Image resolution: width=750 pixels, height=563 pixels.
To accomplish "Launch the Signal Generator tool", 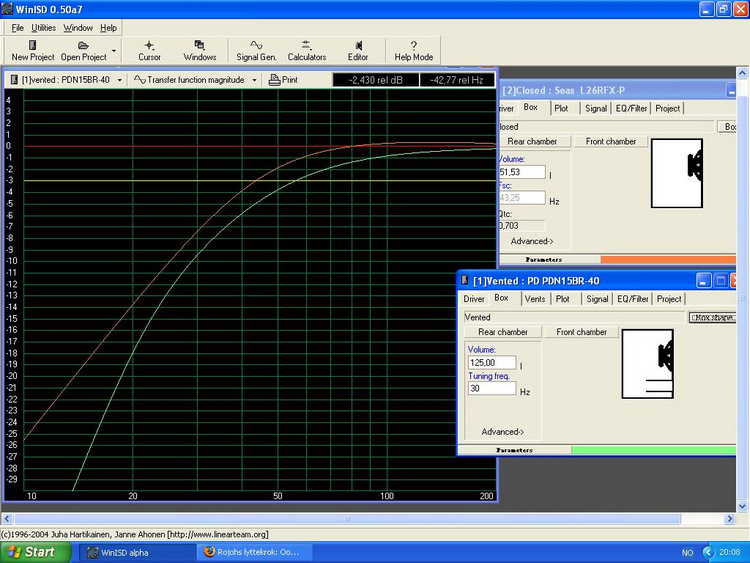I will pyautogui.click(x=256, y=50).
